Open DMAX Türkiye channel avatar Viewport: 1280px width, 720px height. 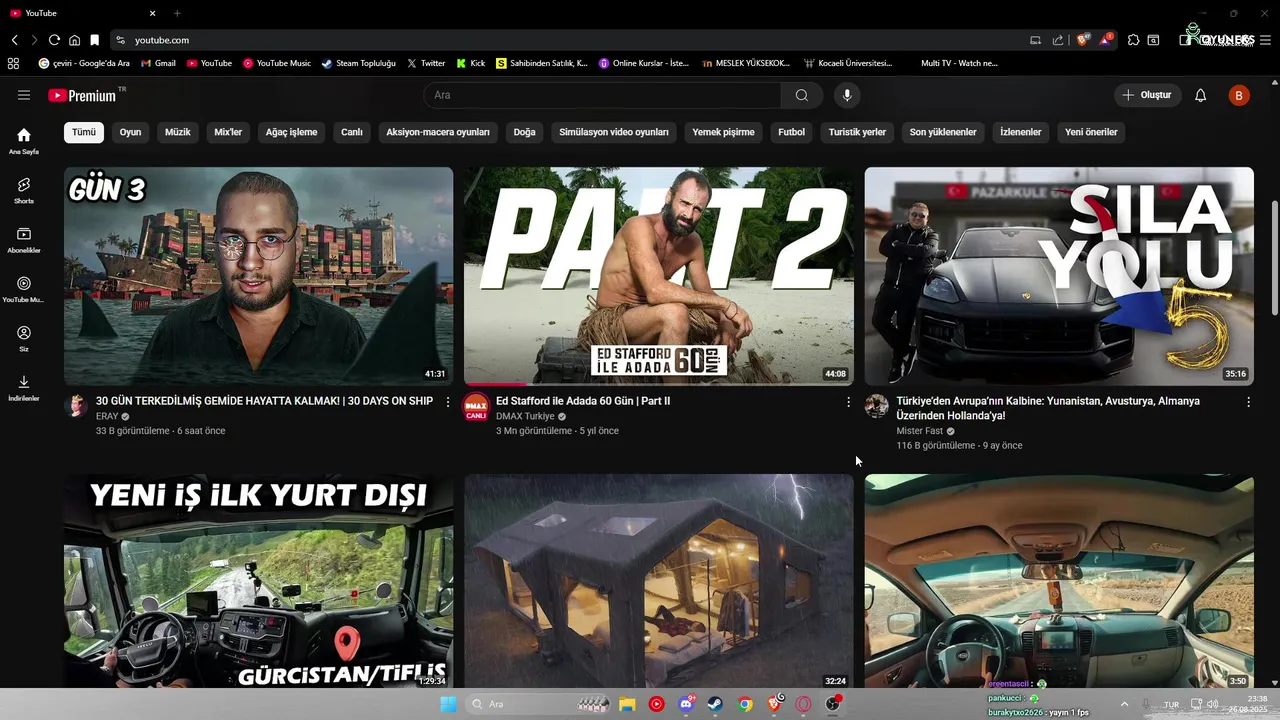(x=476, y=408)
